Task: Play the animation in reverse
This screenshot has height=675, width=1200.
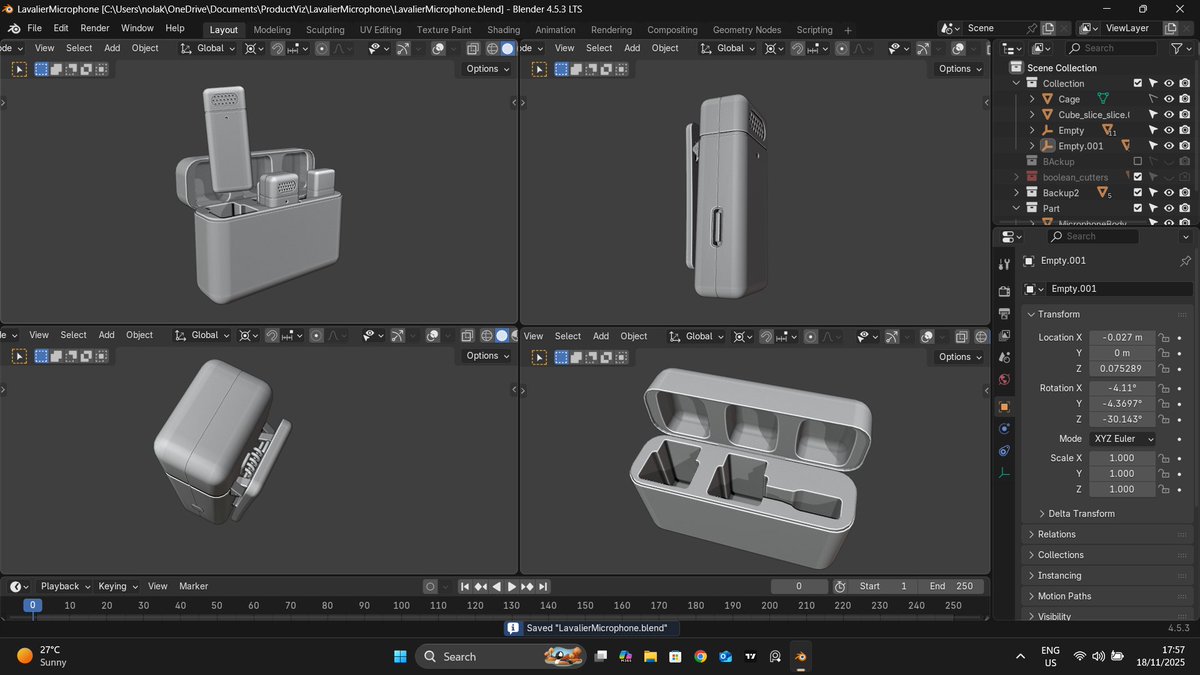Action: click(x=497, y=587)
